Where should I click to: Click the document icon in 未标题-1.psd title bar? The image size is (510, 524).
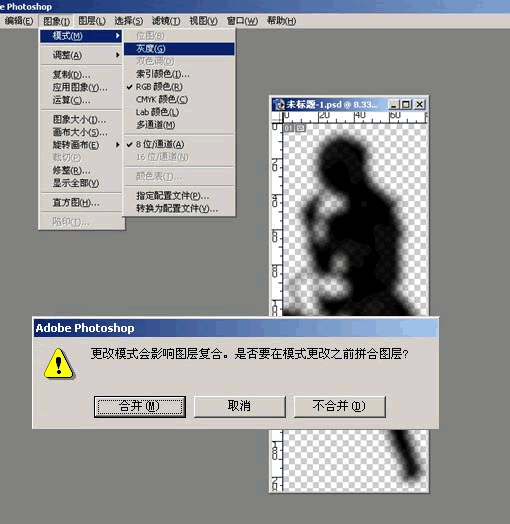point(279,105)
